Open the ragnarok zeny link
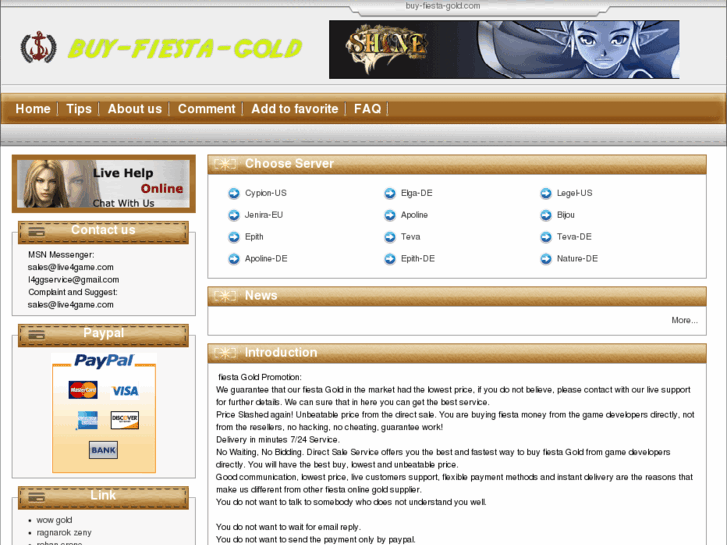This screenshot has height=545, width=727. point(64,532)
